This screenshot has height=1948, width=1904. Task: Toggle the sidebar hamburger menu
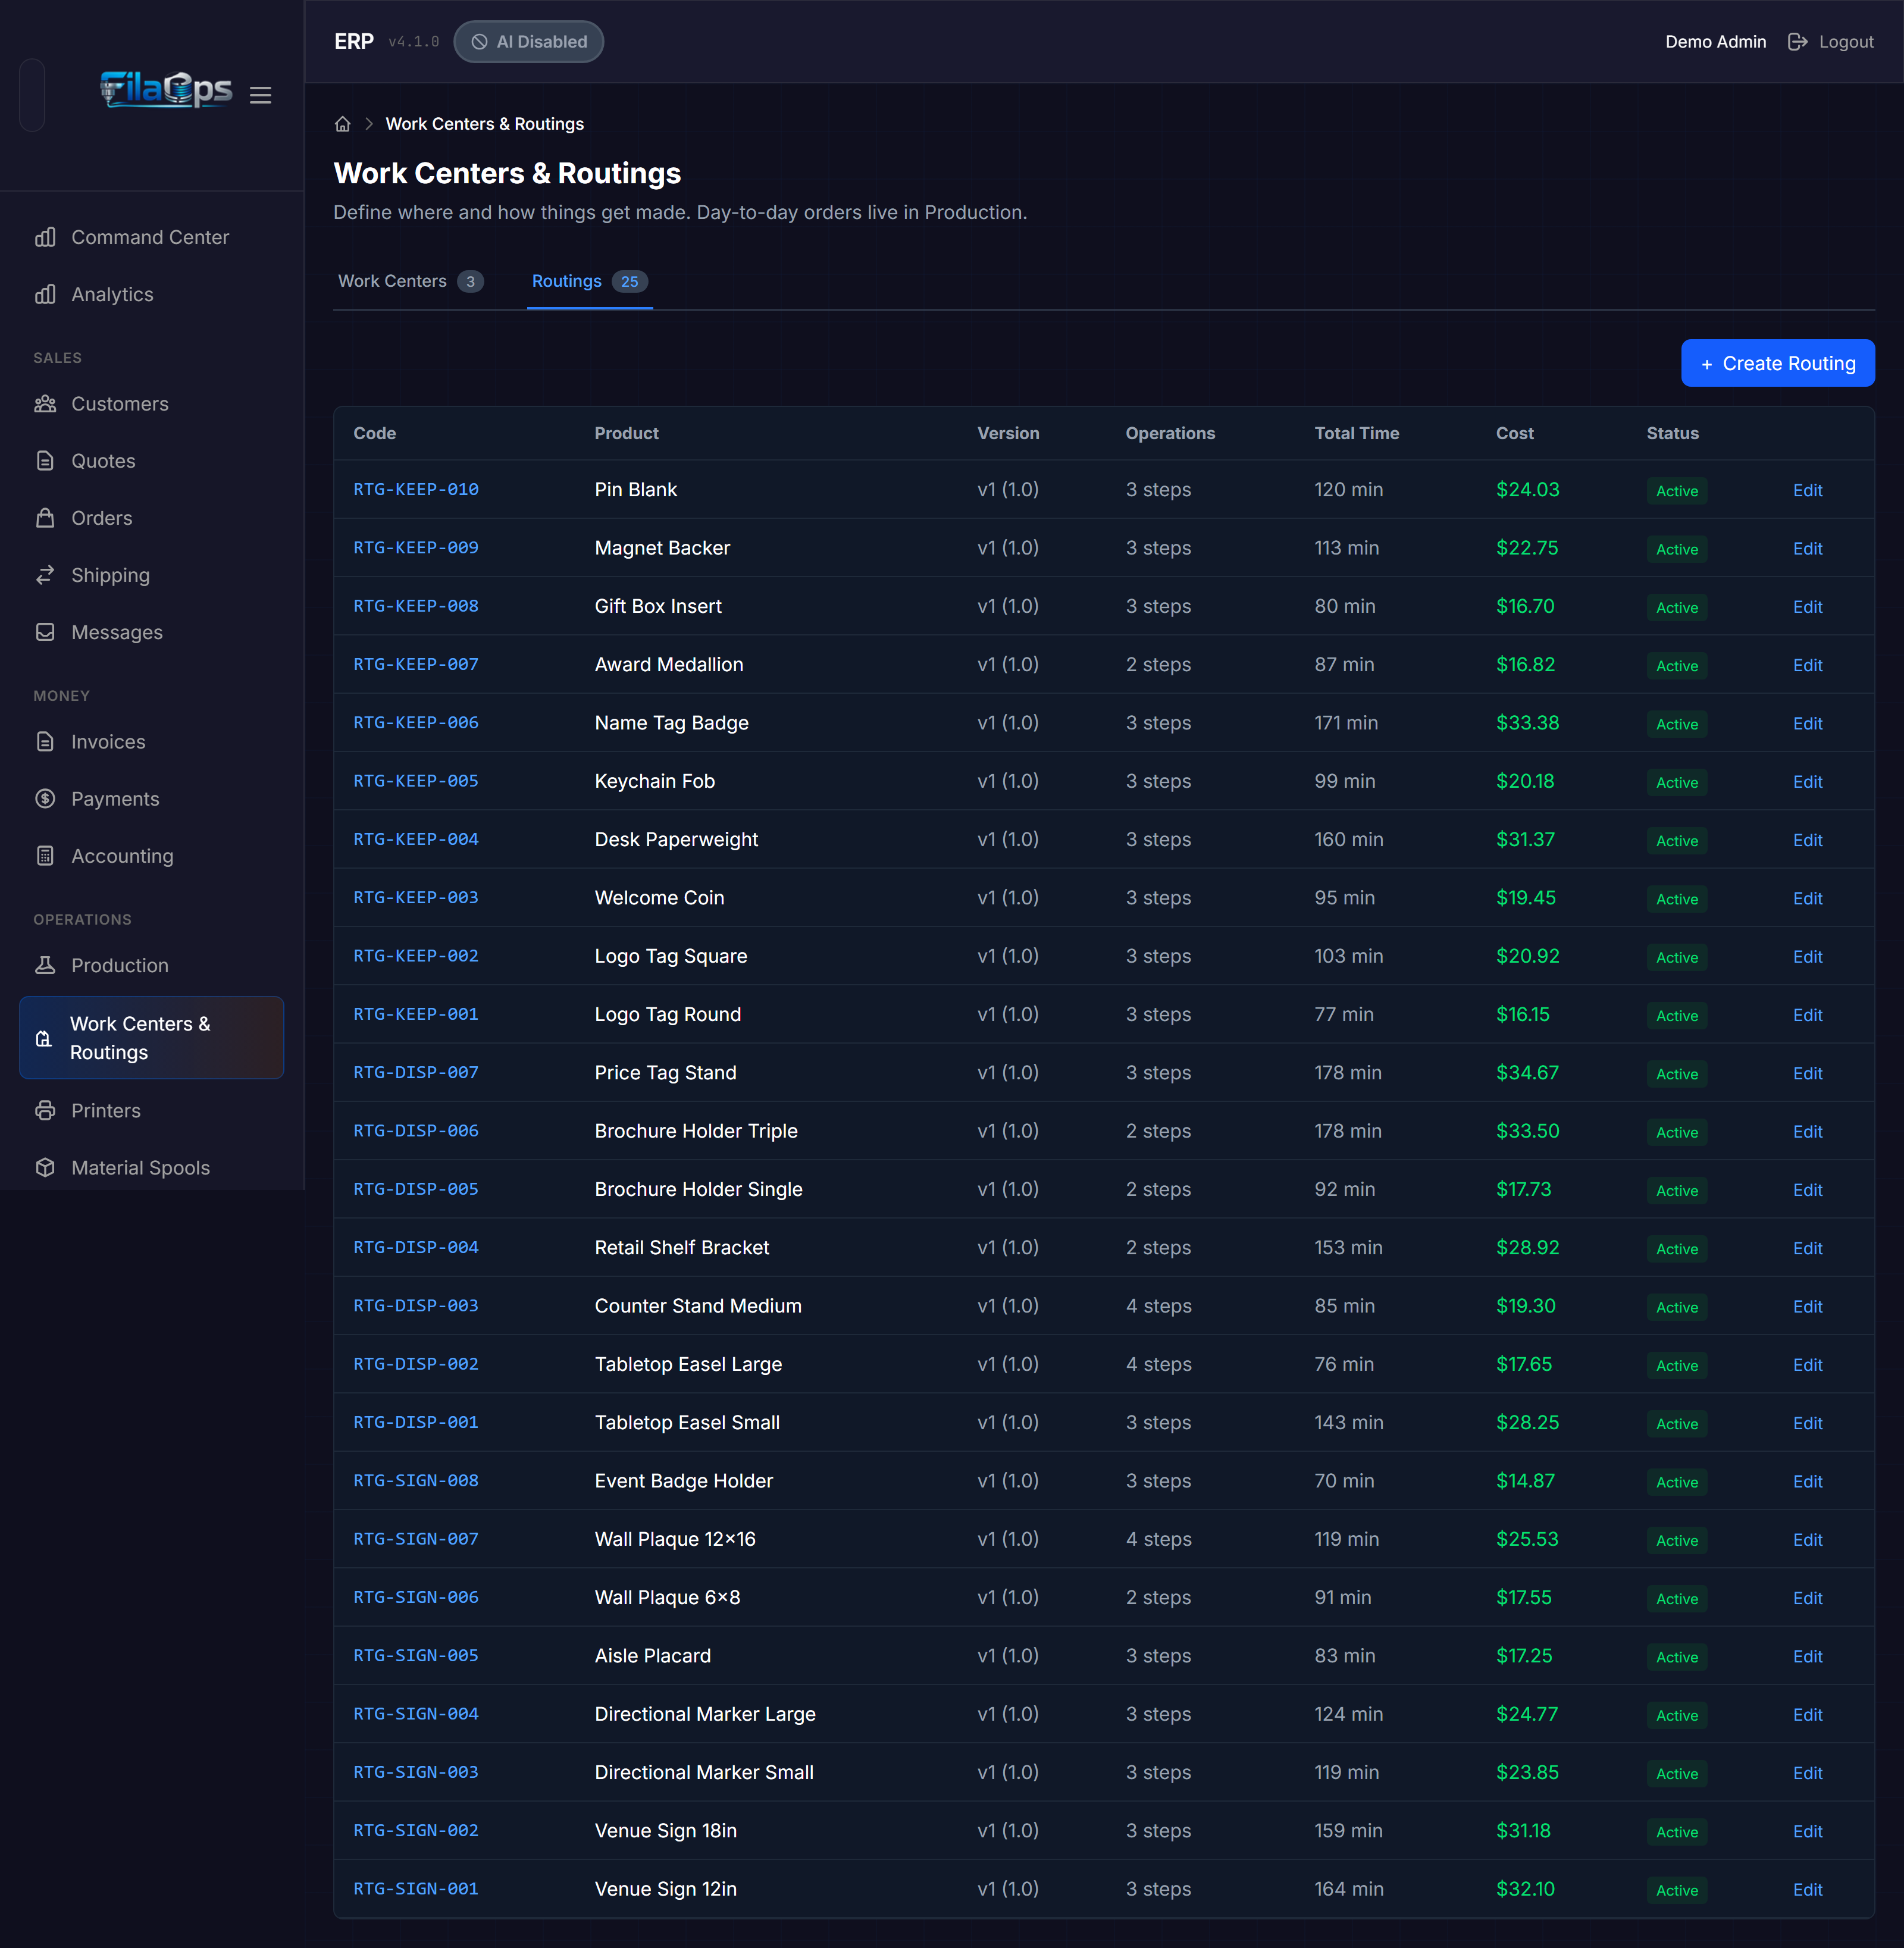pos(261,95)
